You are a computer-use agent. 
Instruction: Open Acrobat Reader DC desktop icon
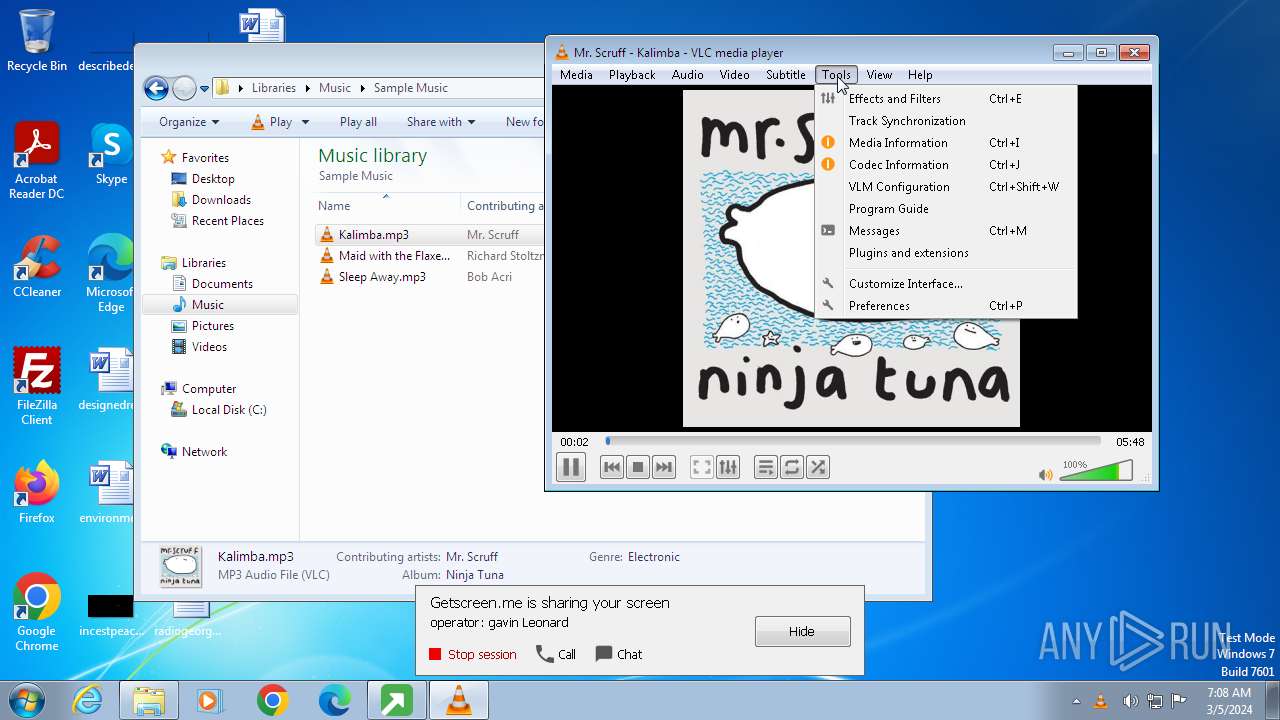(37, 161)
